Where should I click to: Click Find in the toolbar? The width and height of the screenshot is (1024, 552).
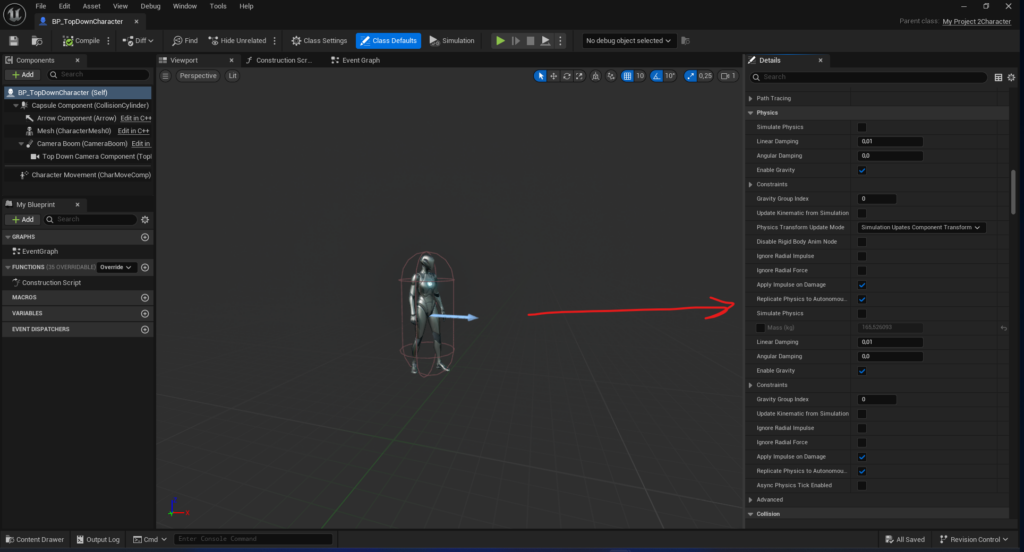[184, 41]
